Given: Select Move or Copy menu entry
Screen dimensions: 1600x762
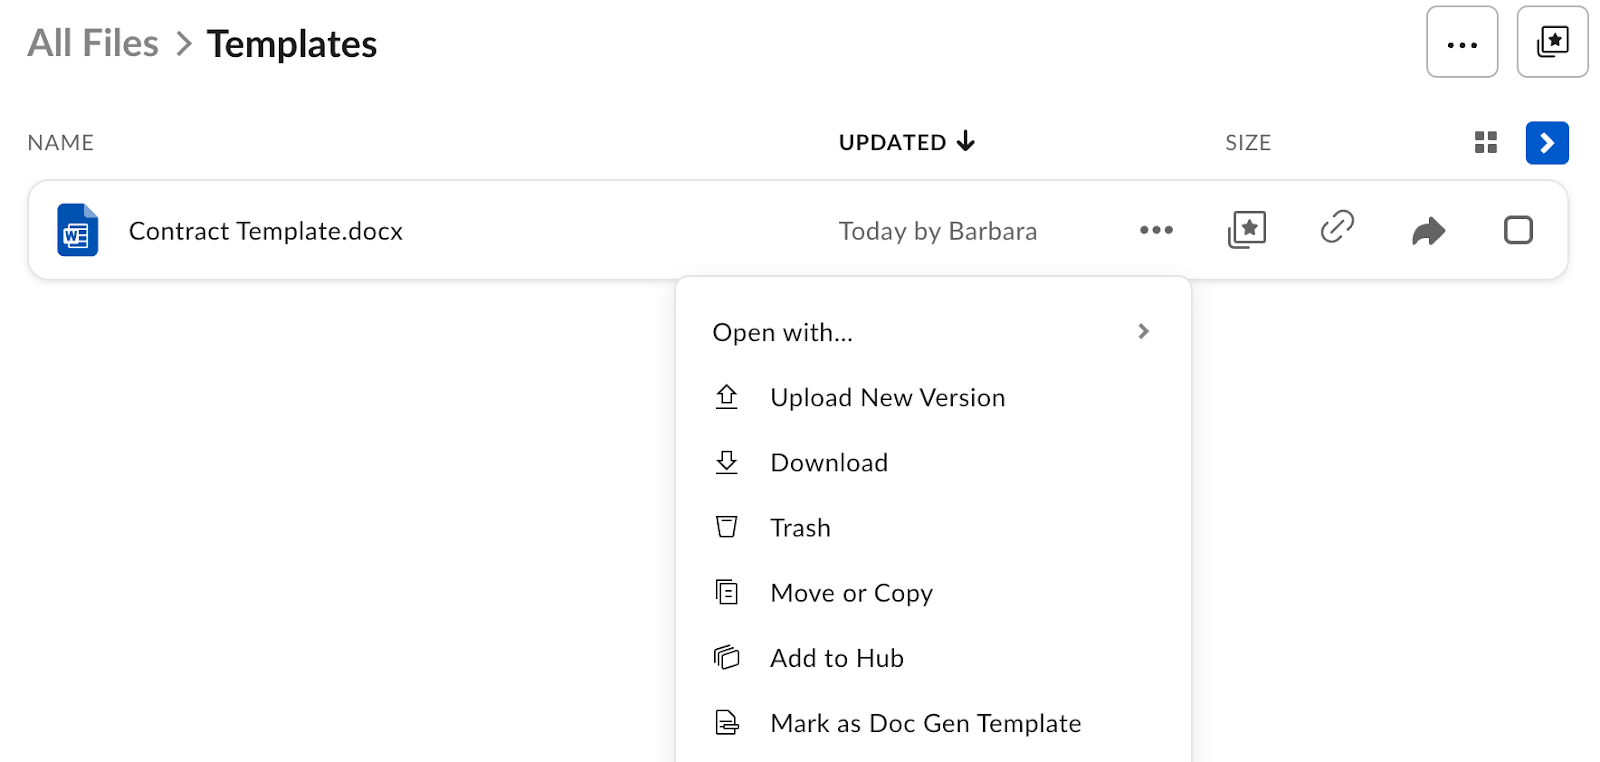Looking at the screenshot, I should click(851, 593).
